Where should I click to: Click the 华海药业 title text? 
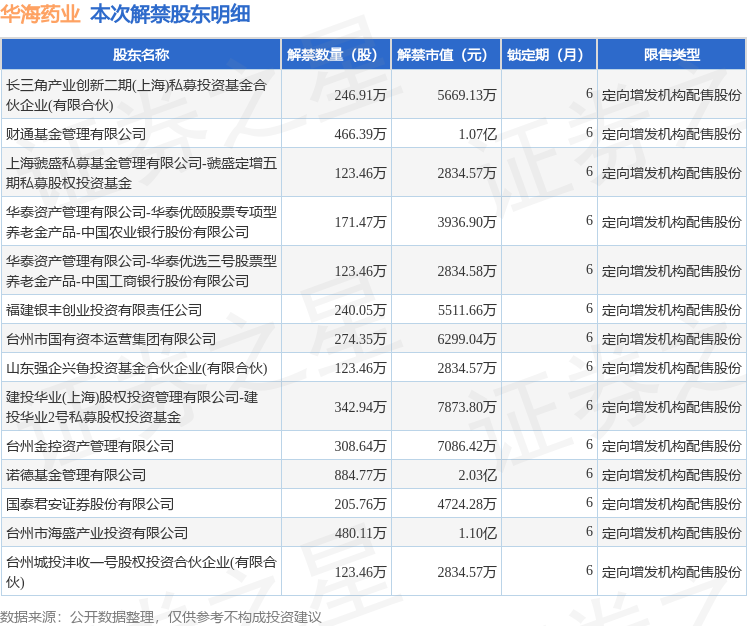tap(40, 14)
